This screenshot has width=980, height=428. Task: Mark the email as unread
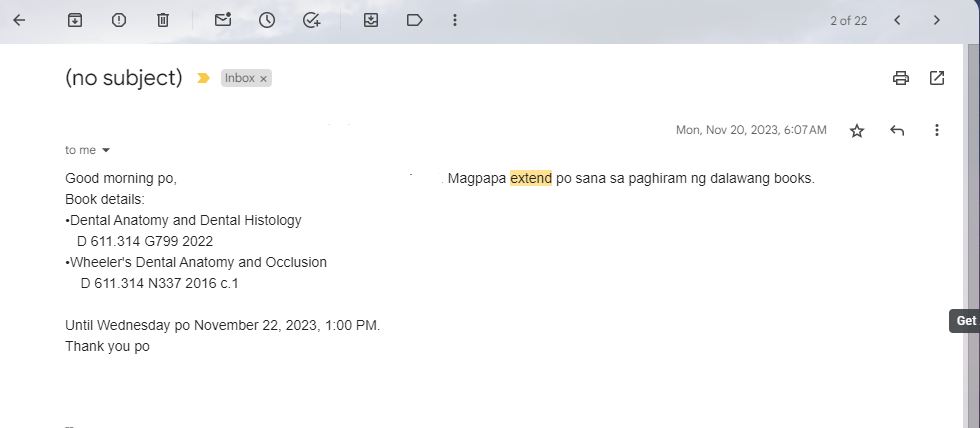click(223, 20)
